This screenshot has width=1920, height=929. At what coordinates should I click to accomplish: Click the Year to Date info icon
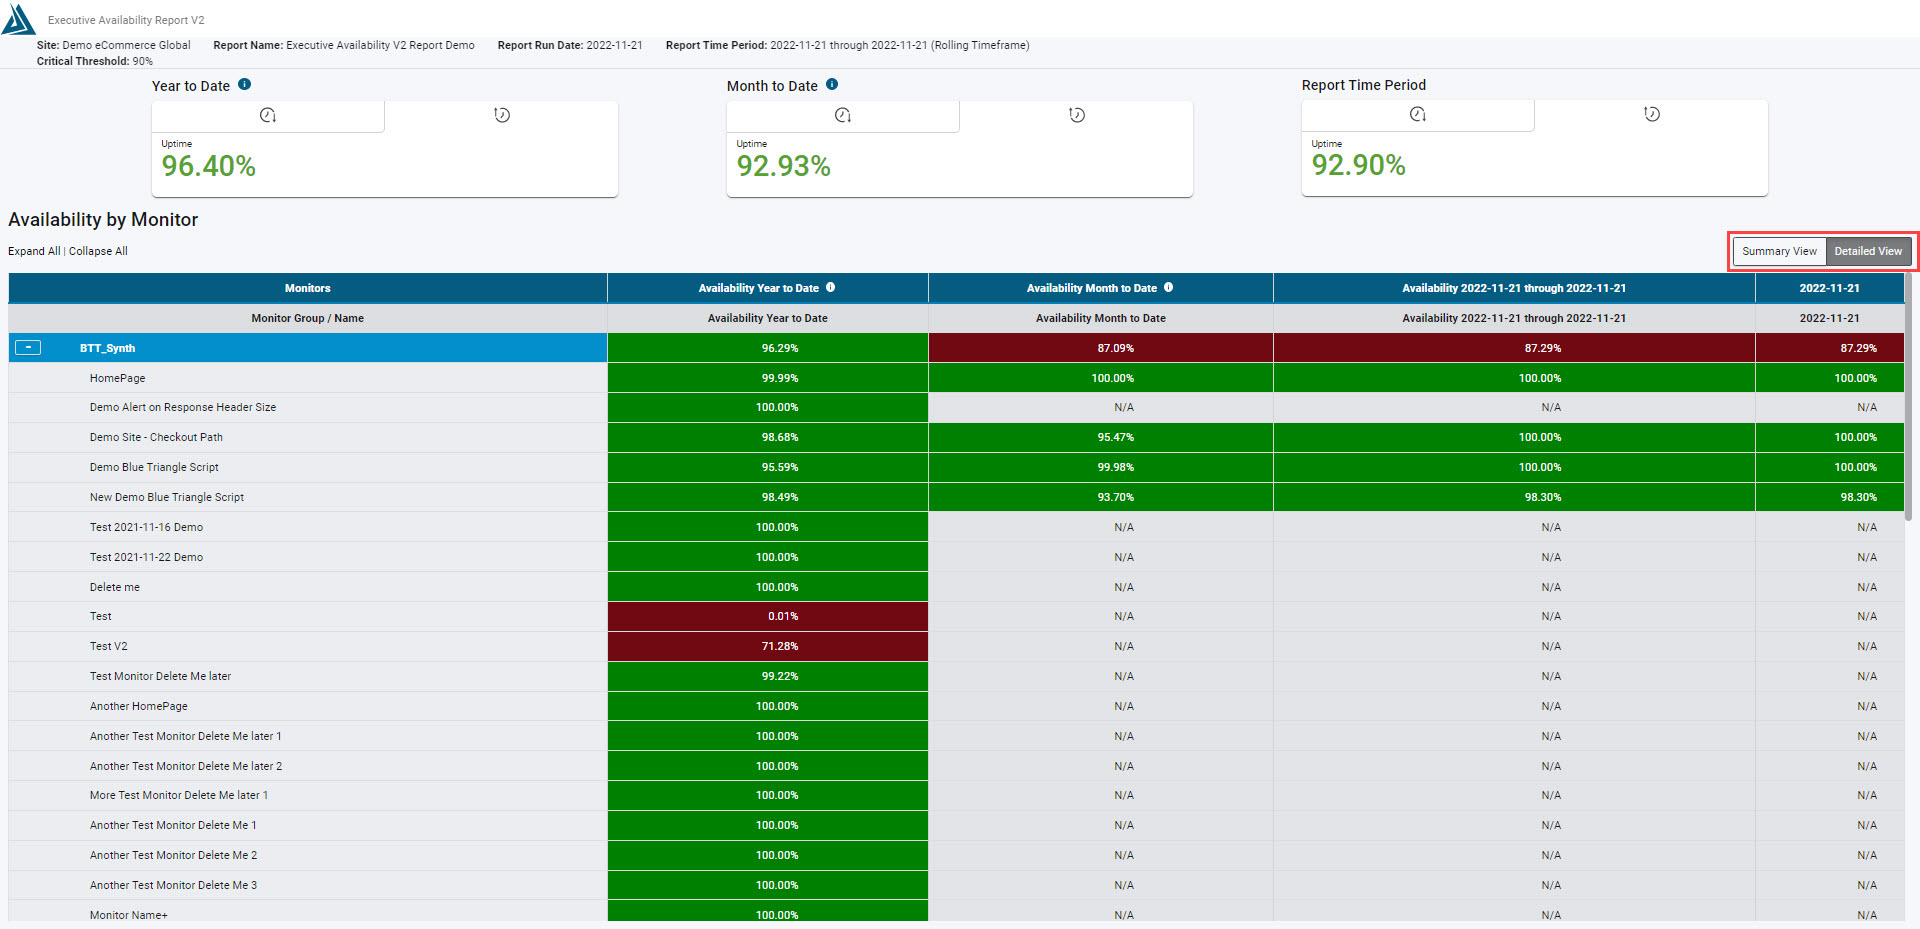point(245,85)
